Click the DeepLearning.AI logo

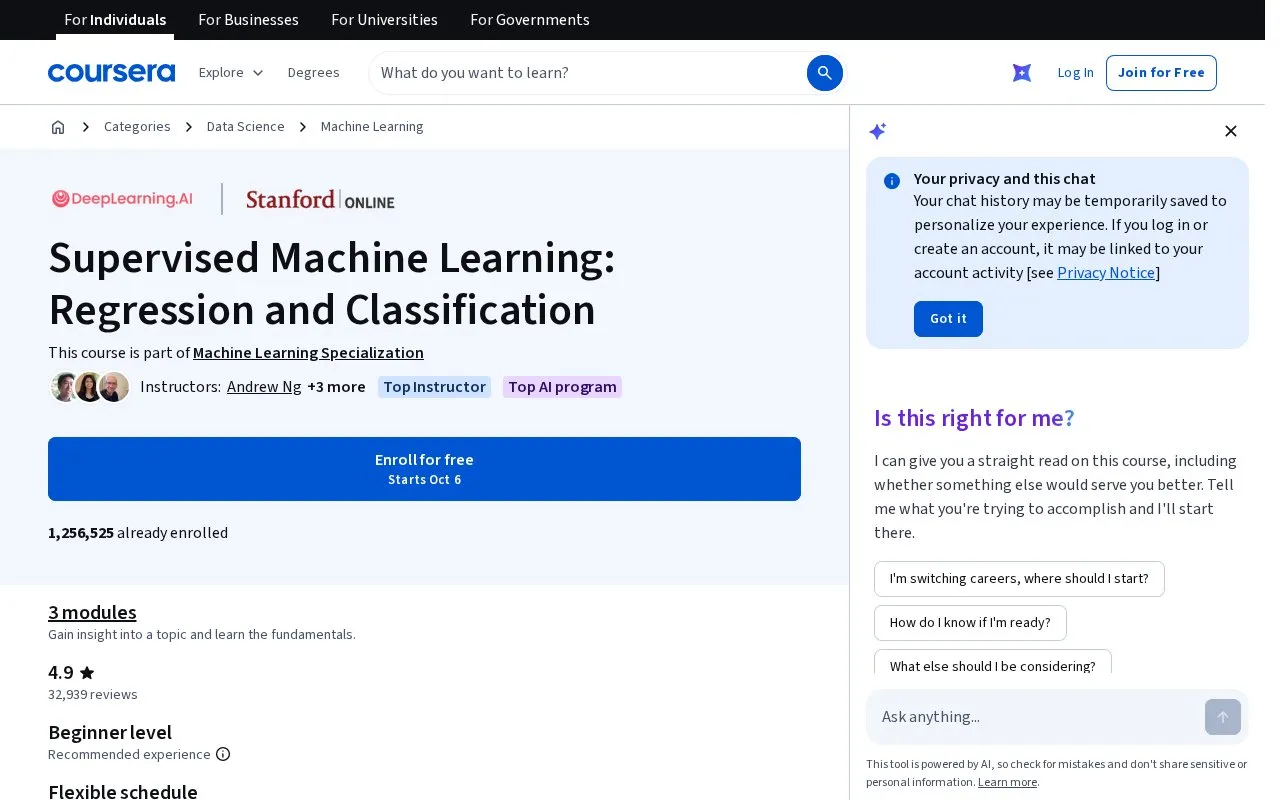pyautogui.click(x=122, y=199)
